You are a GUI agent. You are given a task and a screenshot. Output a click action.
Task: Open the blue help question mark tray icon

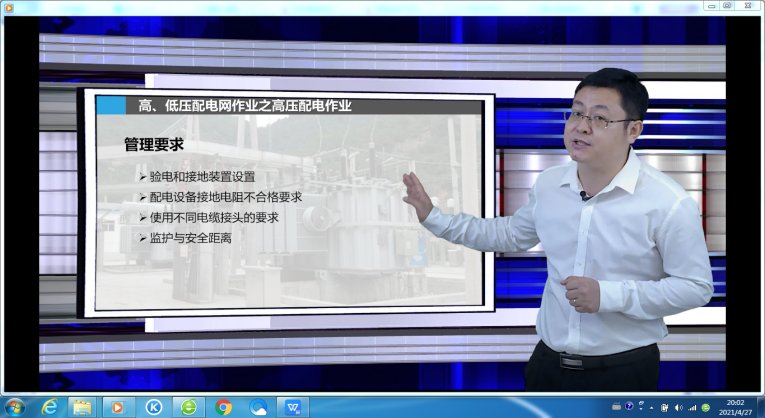[629, 406]
